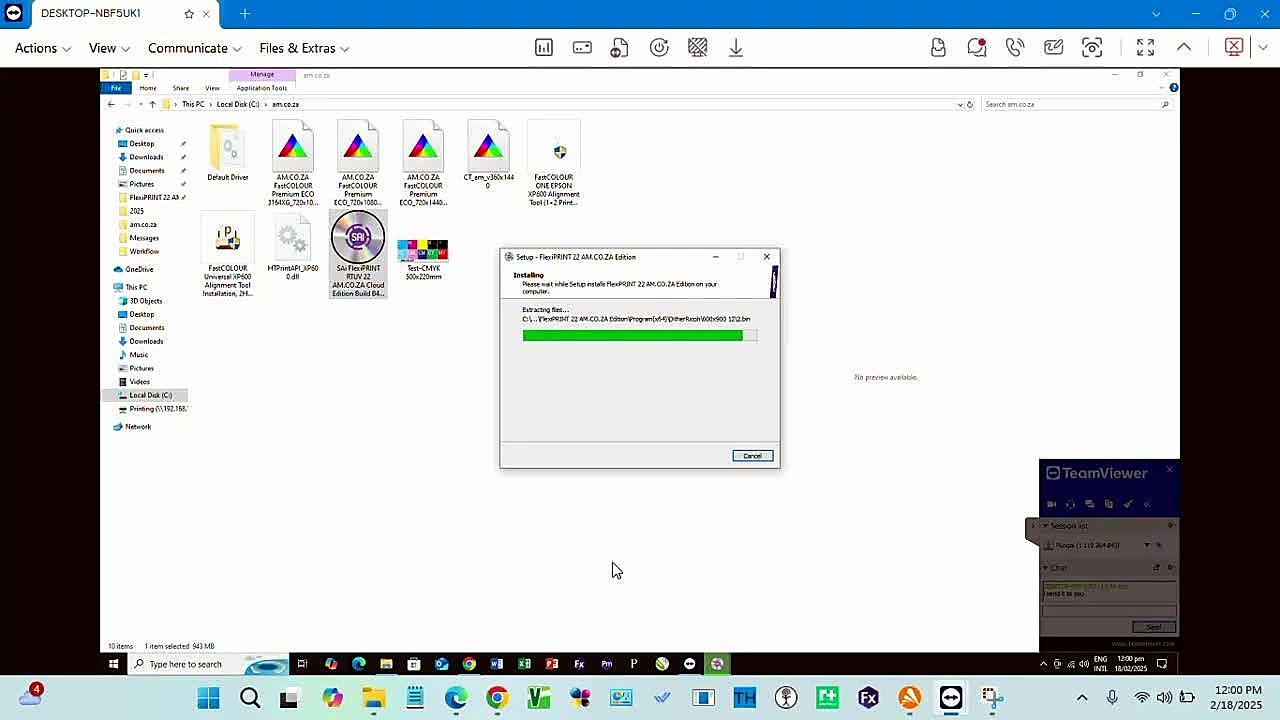
Task: Cancel the FlexiPRINT 22 installation
Action: click(x=752, y=456)
